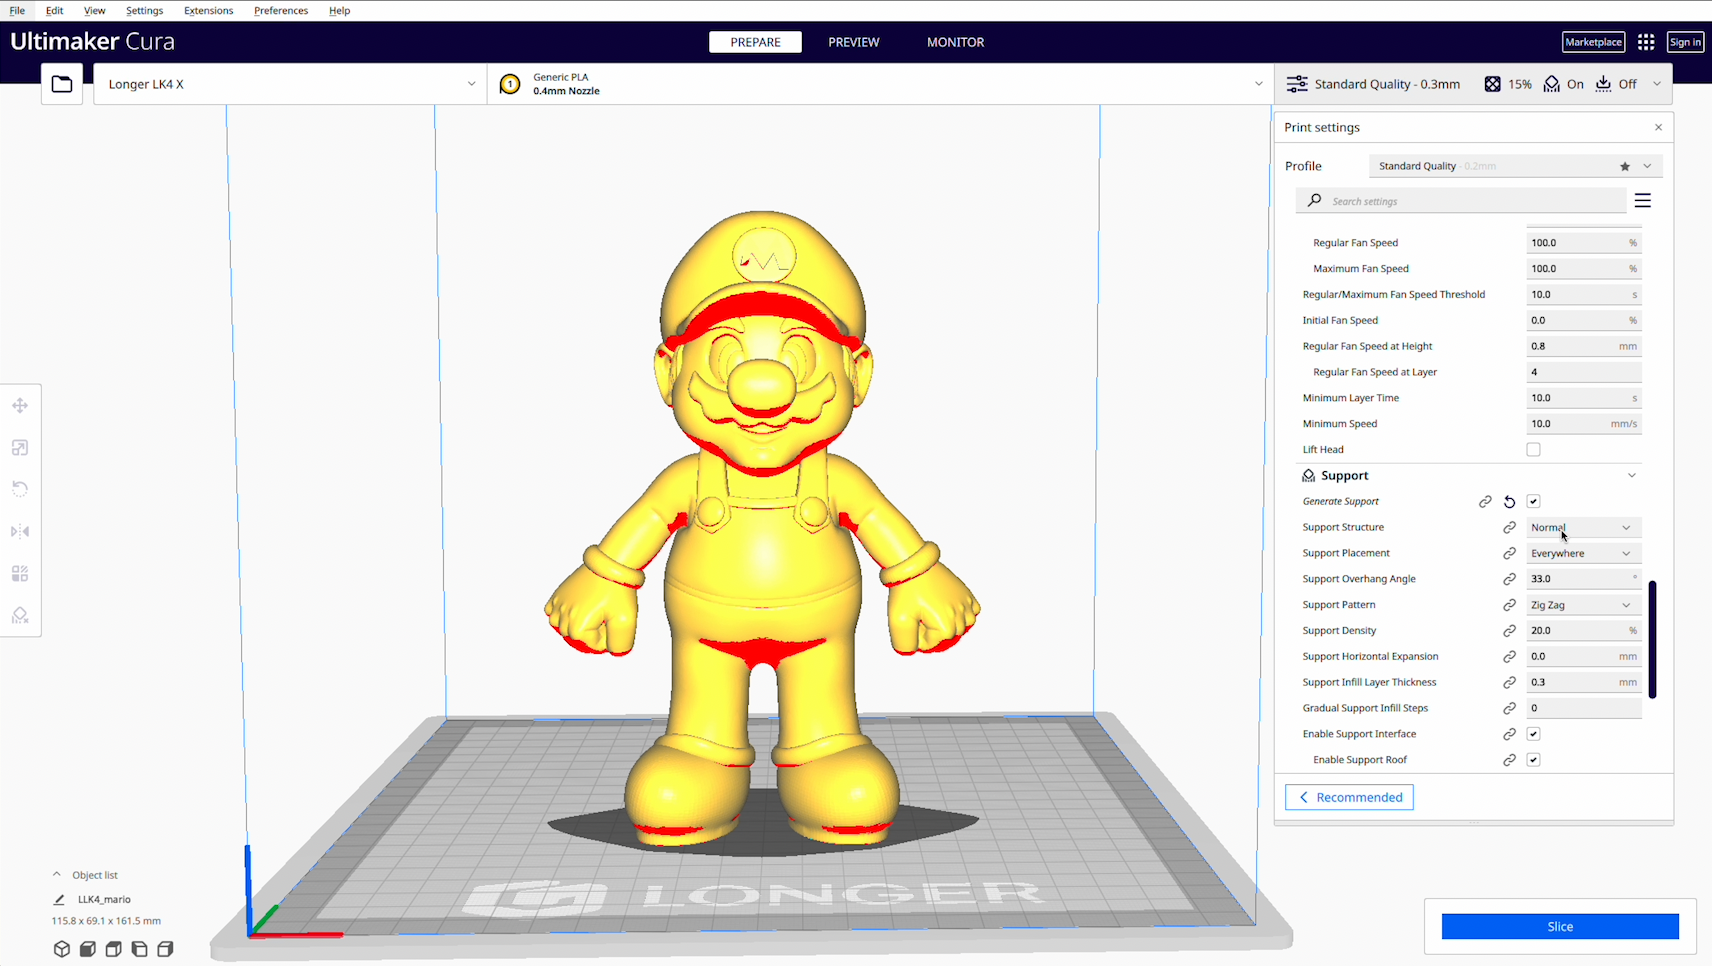Screen dimensions: 1712x966
Task: Edit the Support Density value field
Action: [1583, 631]
